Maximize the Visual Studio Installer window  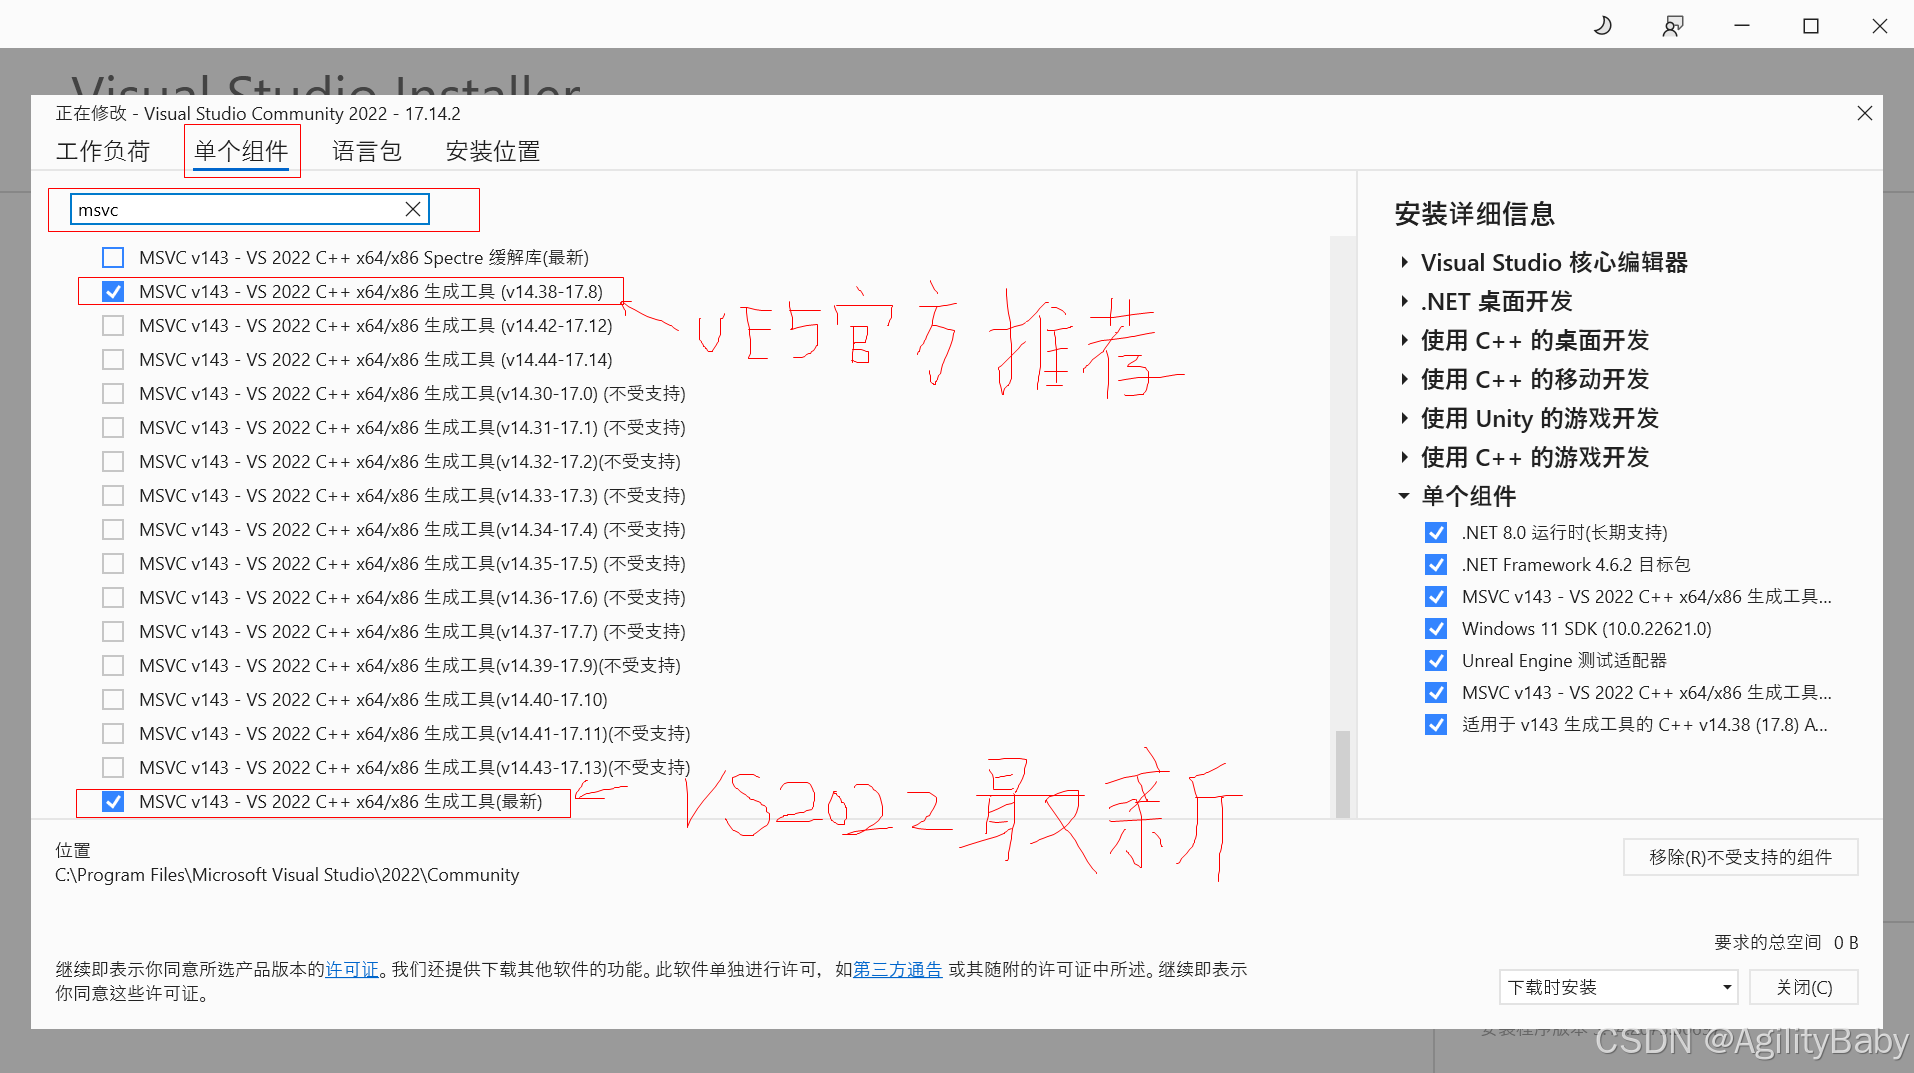tap(1811, 26)
